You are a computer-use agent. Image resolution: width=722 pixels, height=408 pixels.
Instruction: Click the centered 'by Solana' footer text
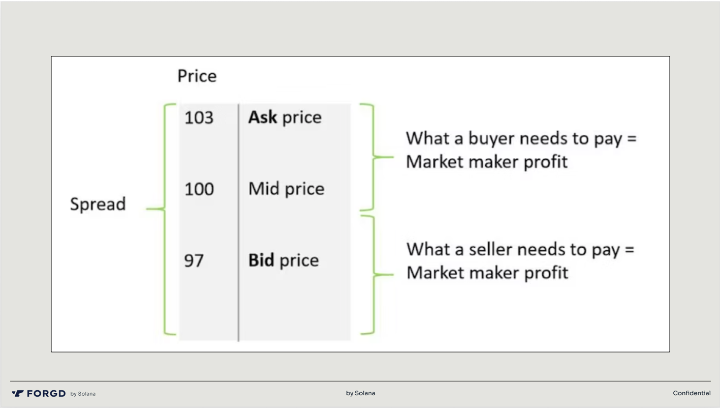361,393
